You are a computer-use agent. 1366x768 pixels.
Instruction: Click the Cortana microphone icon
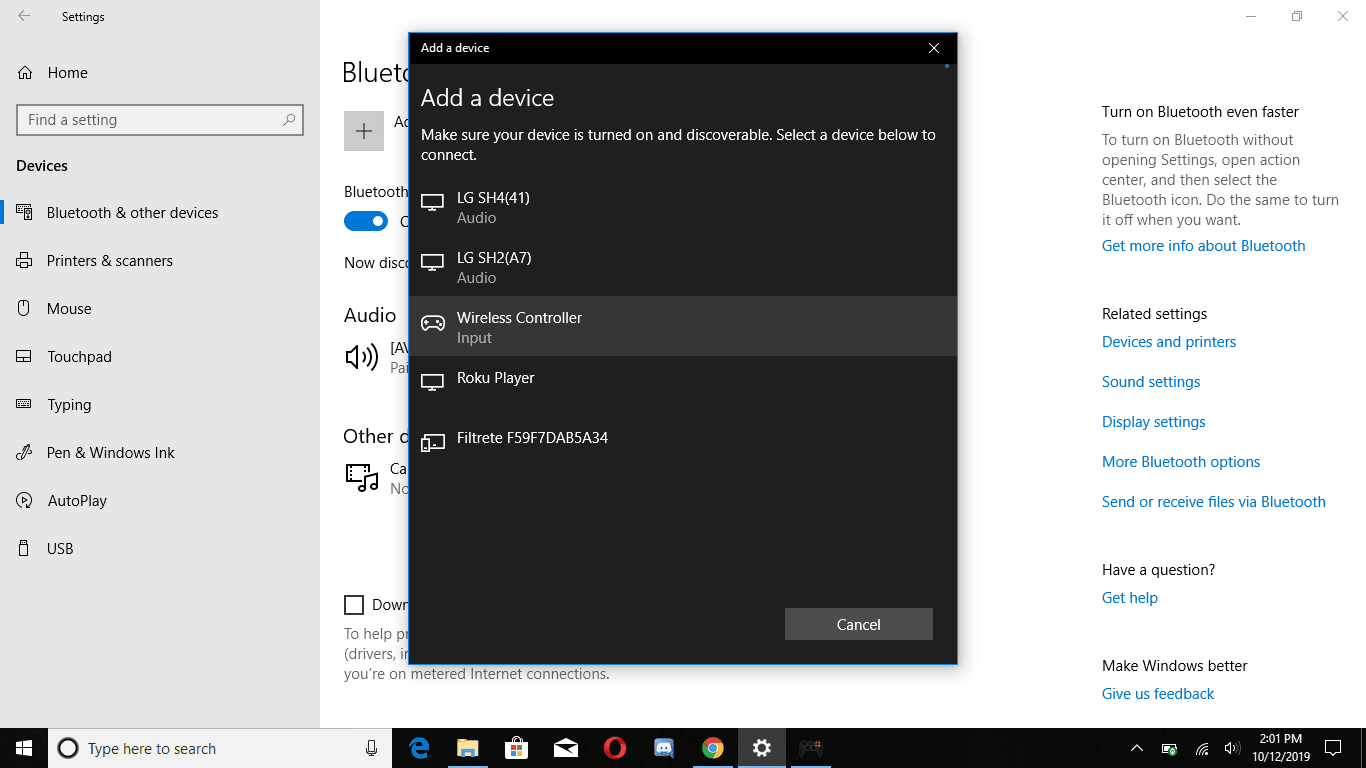pyautogui.click(x=371, y=748)
